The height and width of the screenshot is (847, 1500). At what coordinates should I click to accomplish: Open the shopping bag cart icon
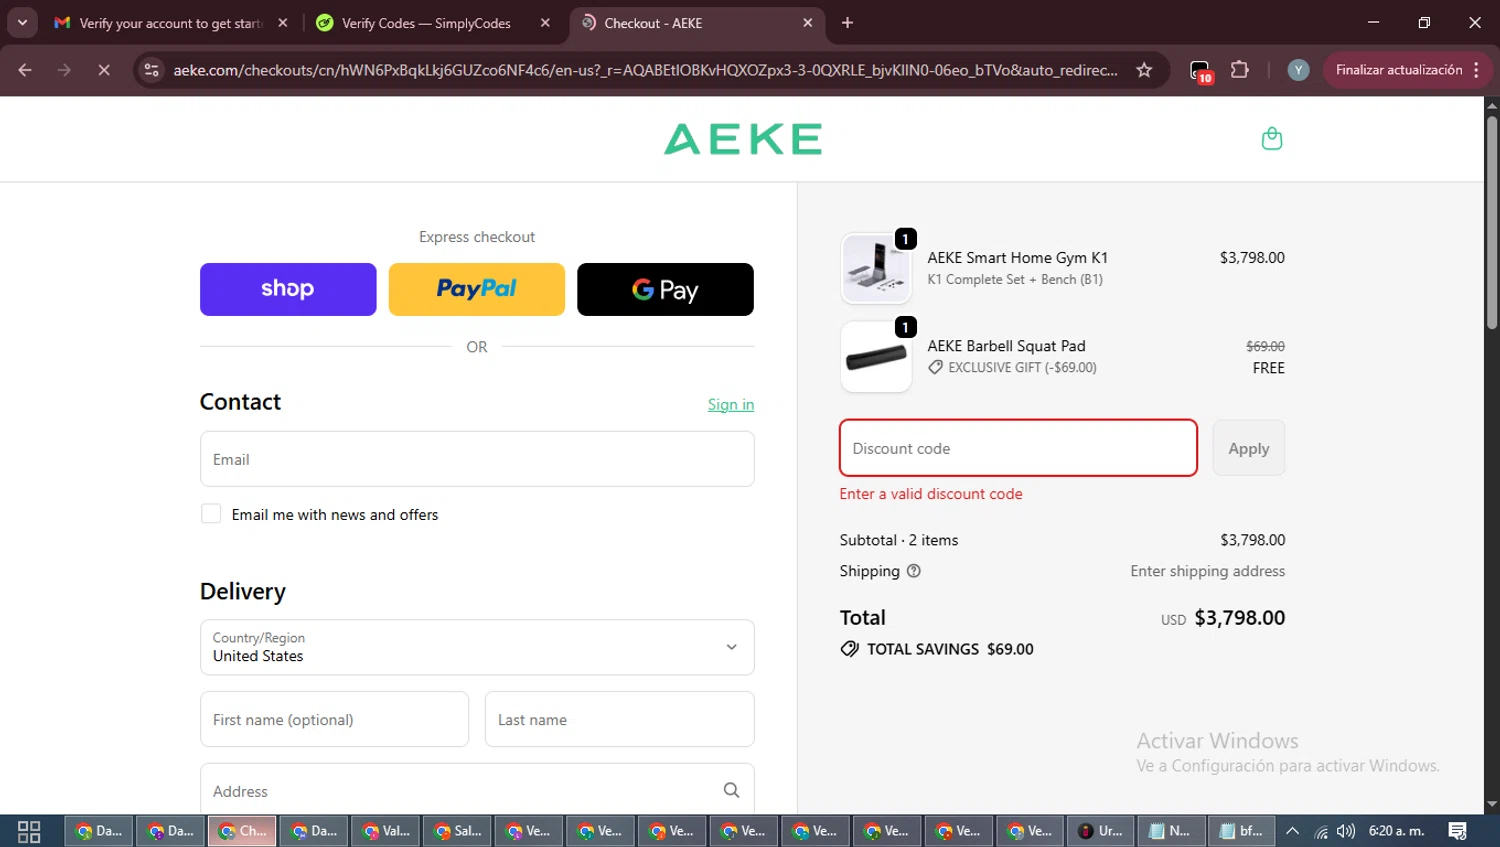(1271, 138)
